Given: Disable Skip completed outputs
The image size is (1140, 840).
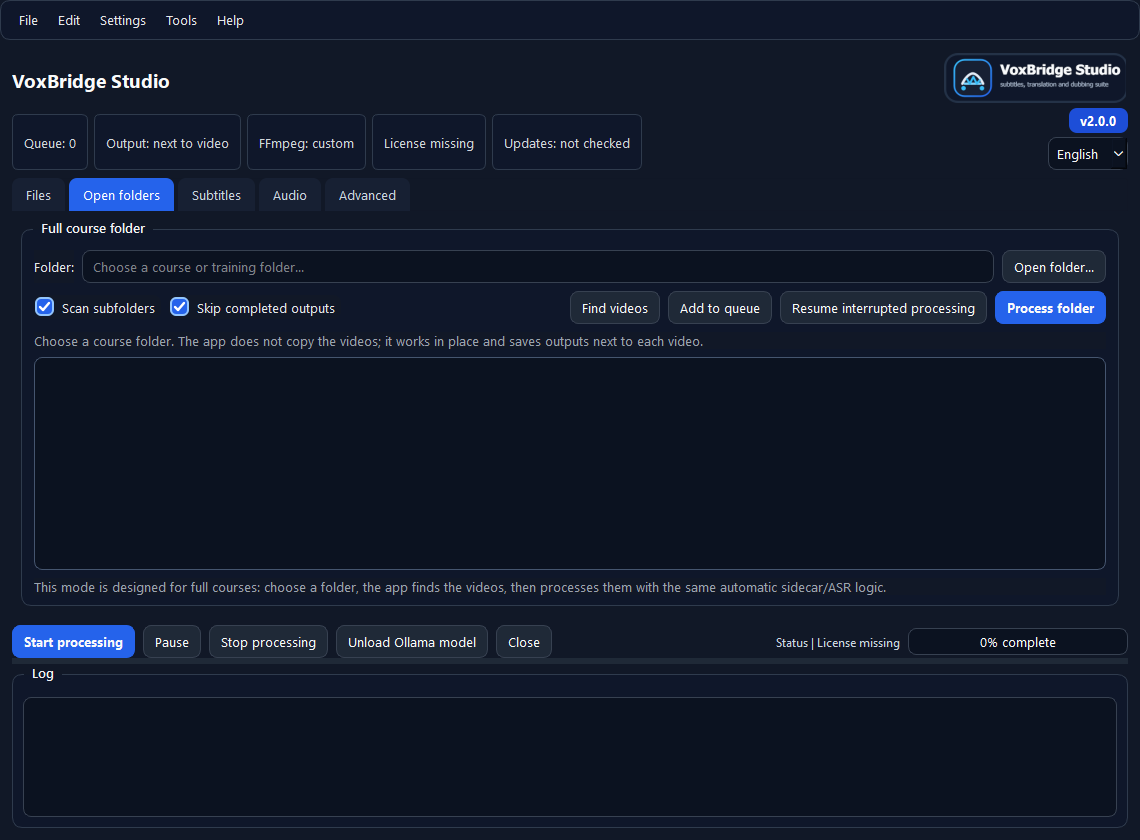Looking at the screenshot, I should tap(179, 307).
